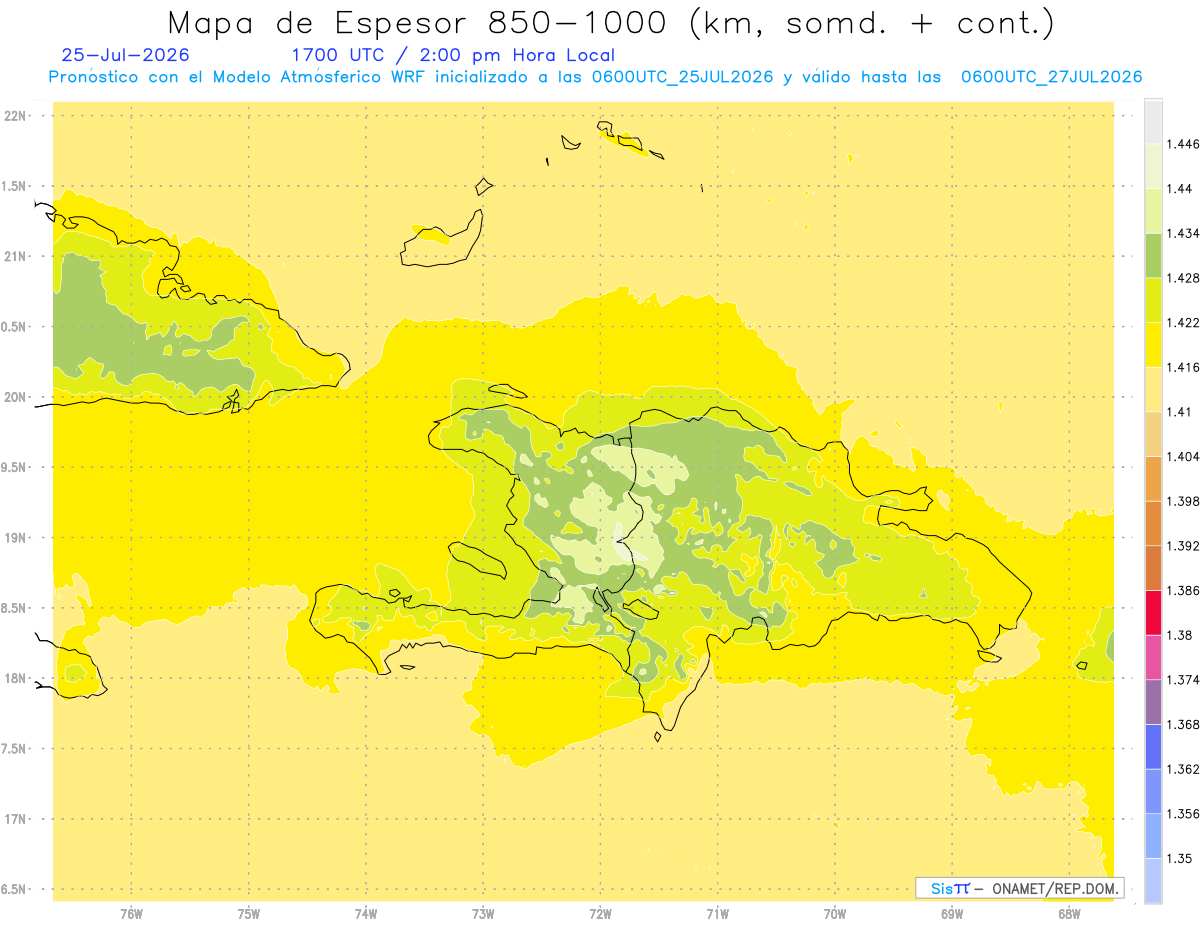Click the 70W longitude label

point(835,915)
